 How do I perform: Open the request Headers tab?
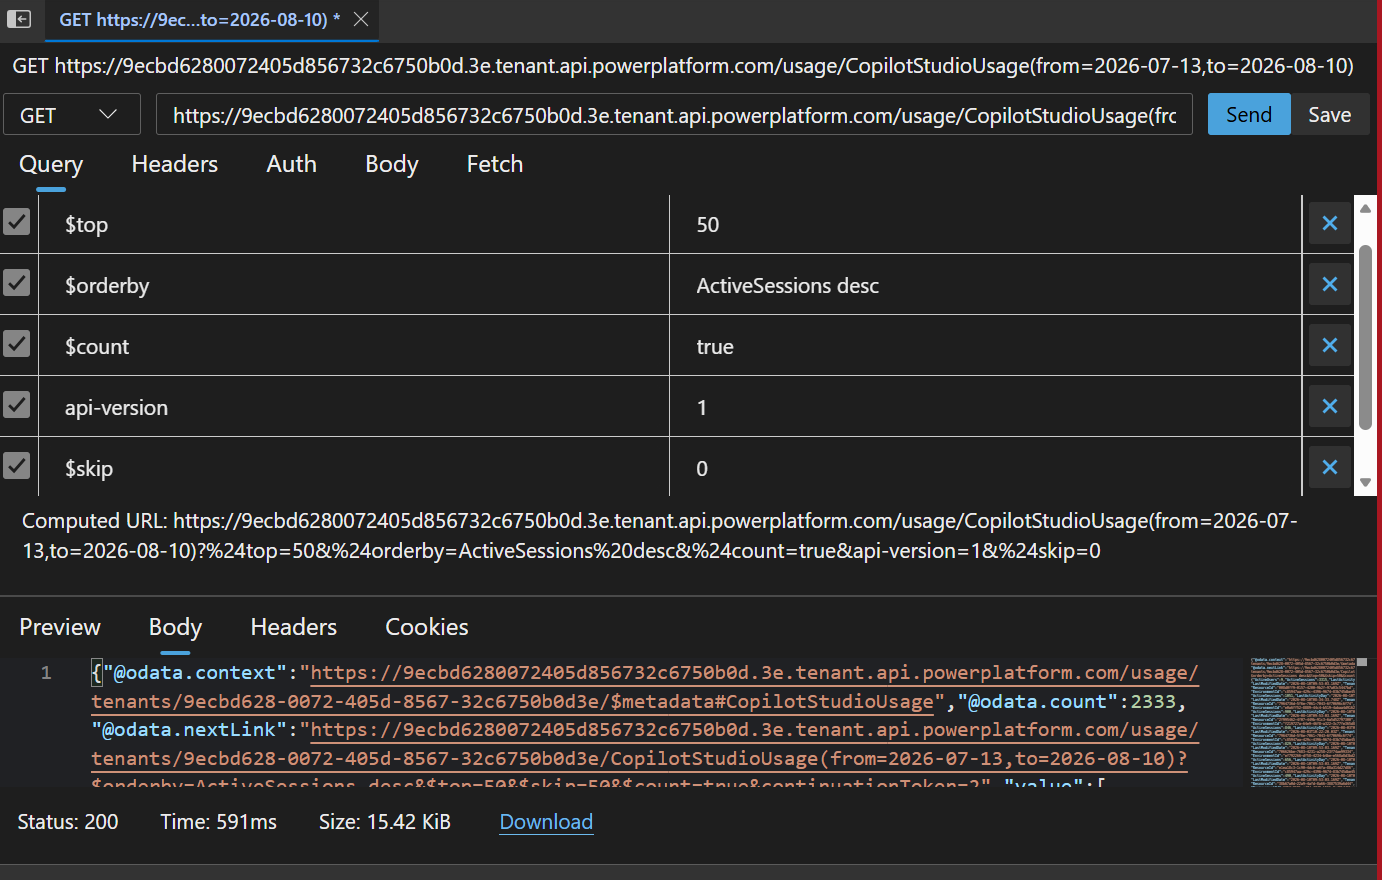[175, 164]
